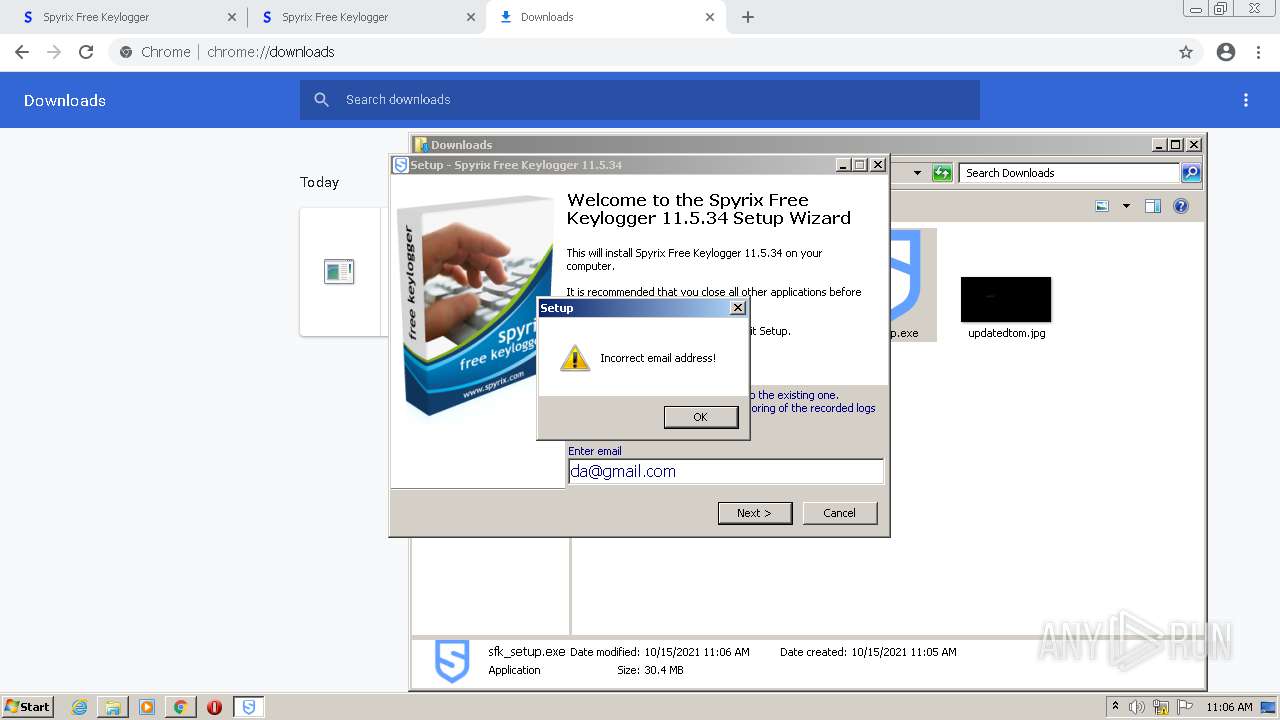Minimize the Spyrix setup wizard window

click(843, 165)
